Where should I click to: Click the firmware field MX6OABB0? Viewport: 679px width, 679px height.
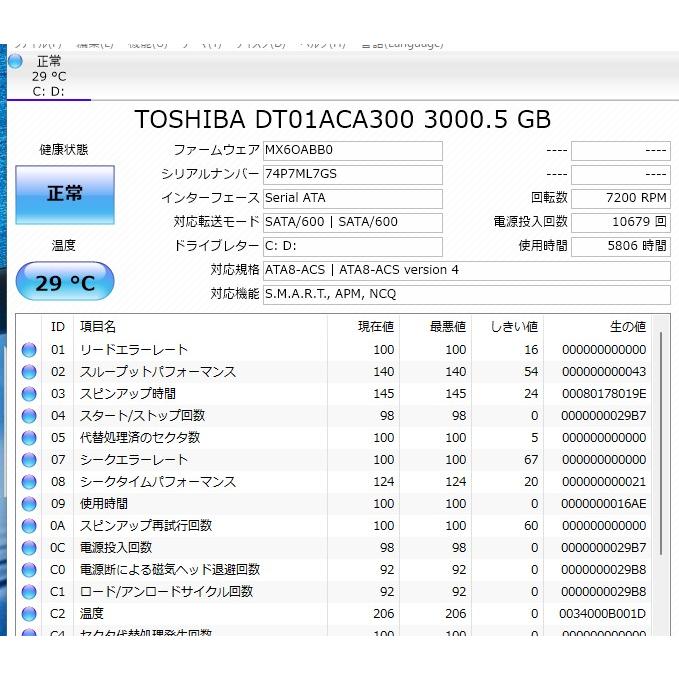click(x=353, y=151)
